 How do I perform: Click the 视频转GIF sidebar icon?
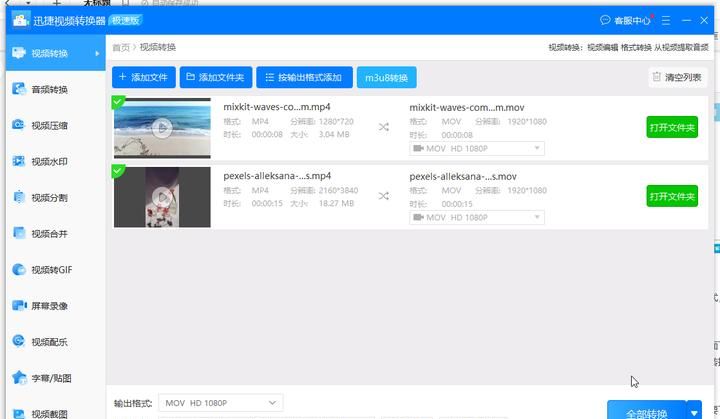[19, 269]
